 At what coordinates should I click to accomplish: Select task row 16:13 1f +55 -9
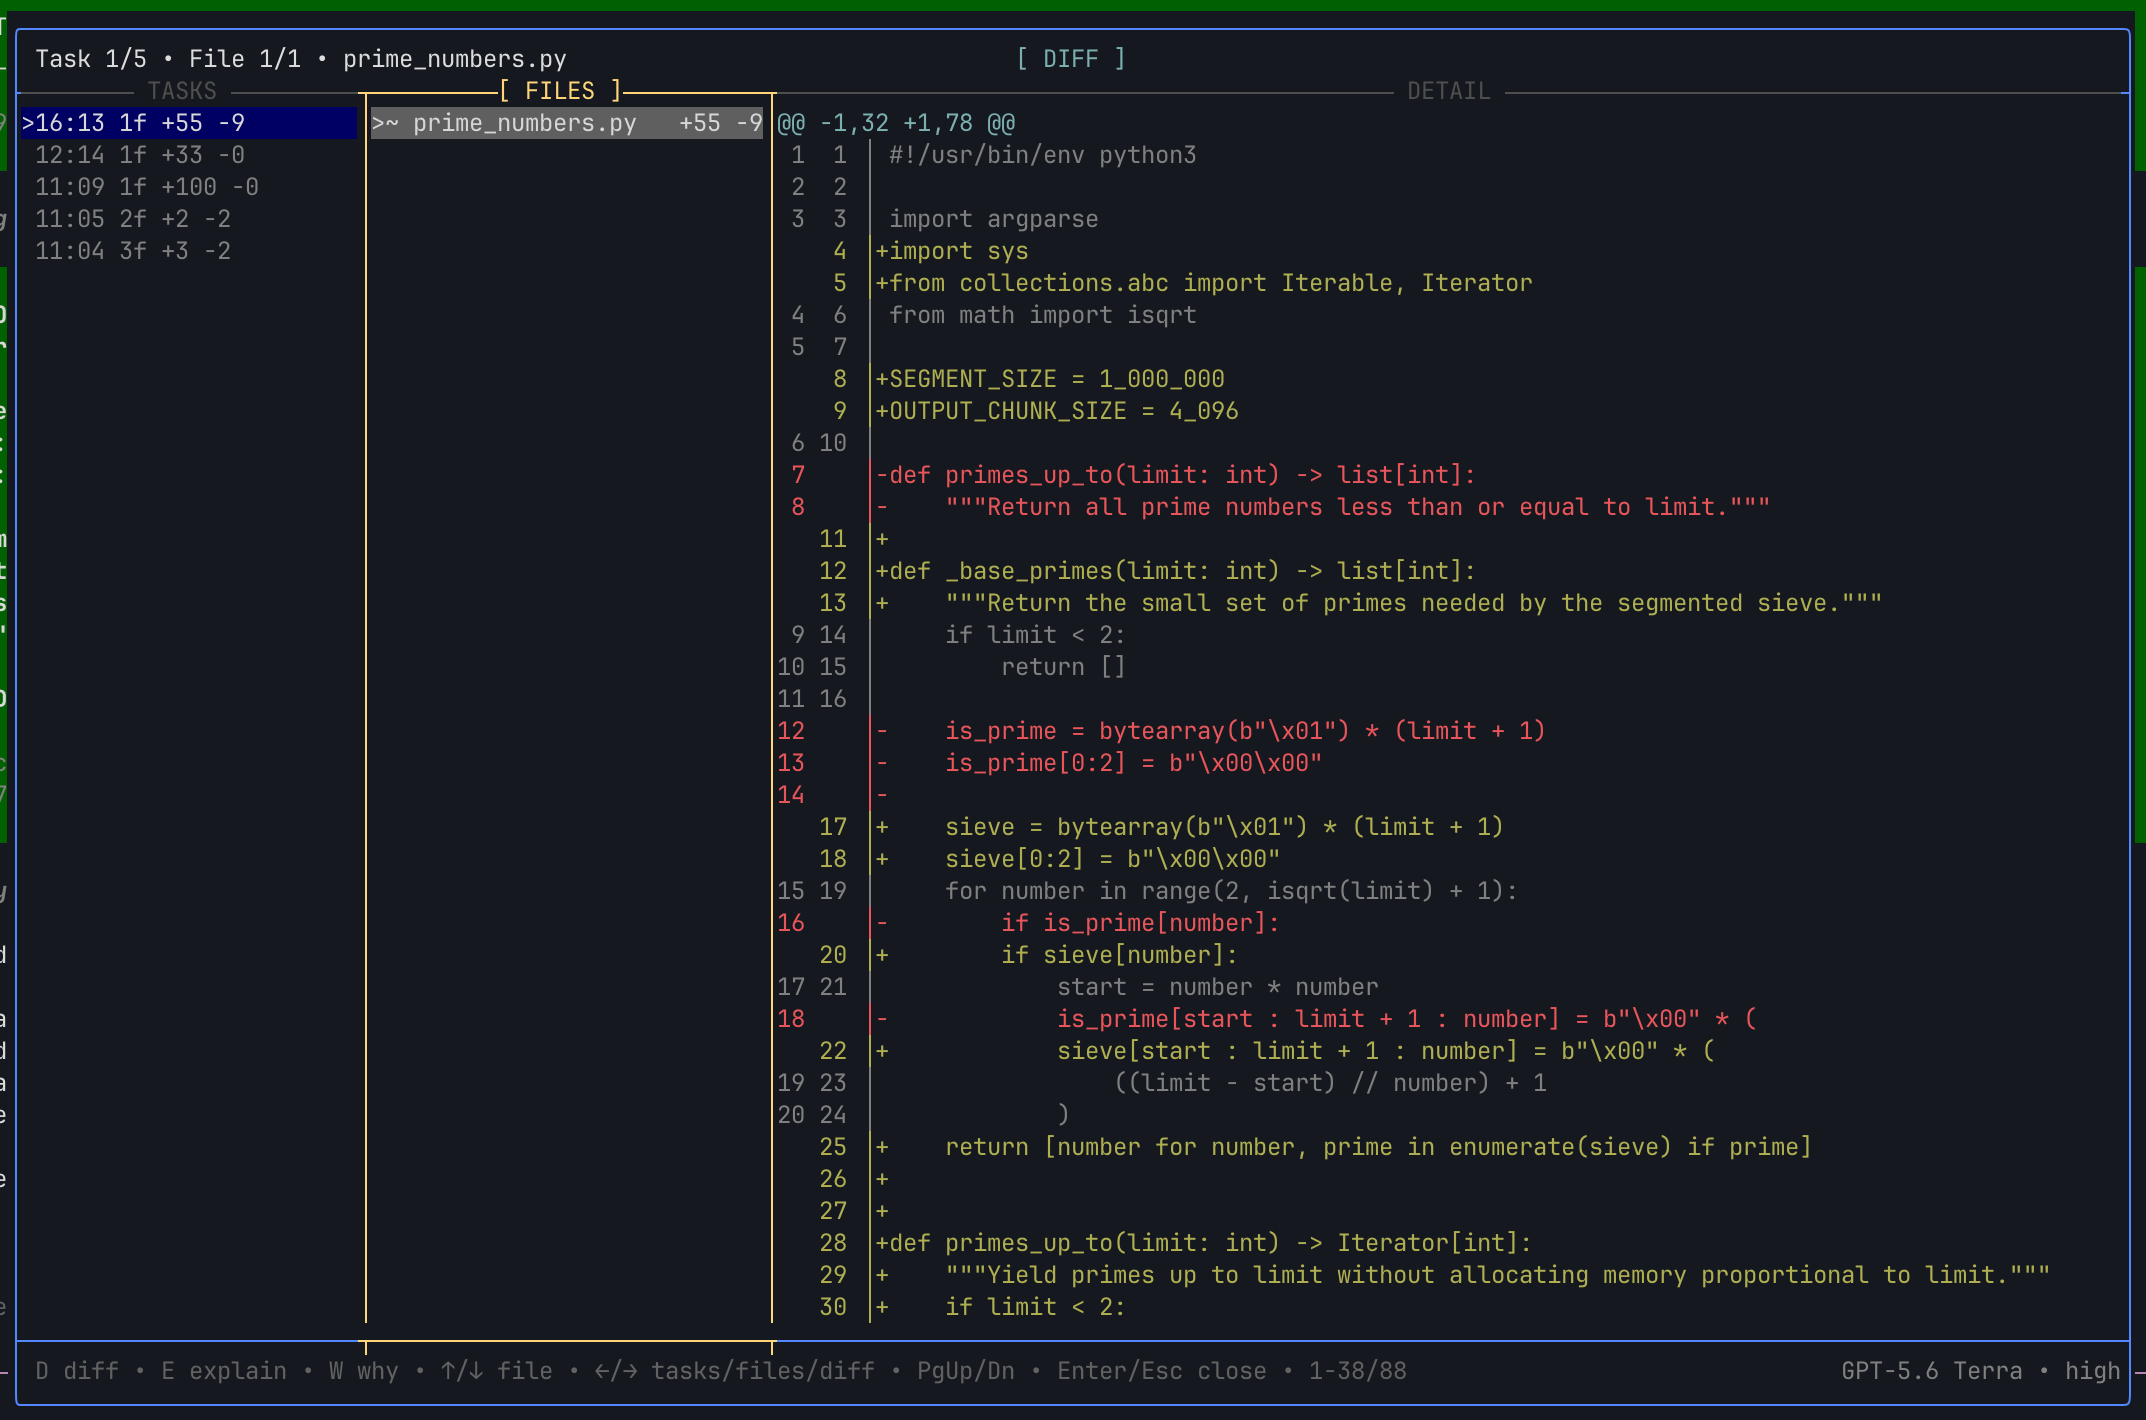[x=189, y=123]
